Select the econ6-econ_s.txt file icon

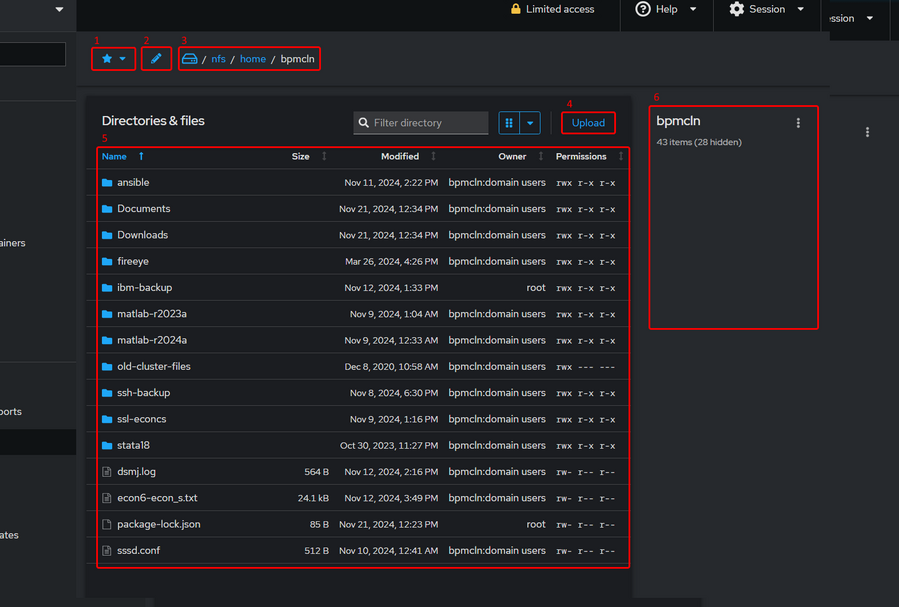107,499
